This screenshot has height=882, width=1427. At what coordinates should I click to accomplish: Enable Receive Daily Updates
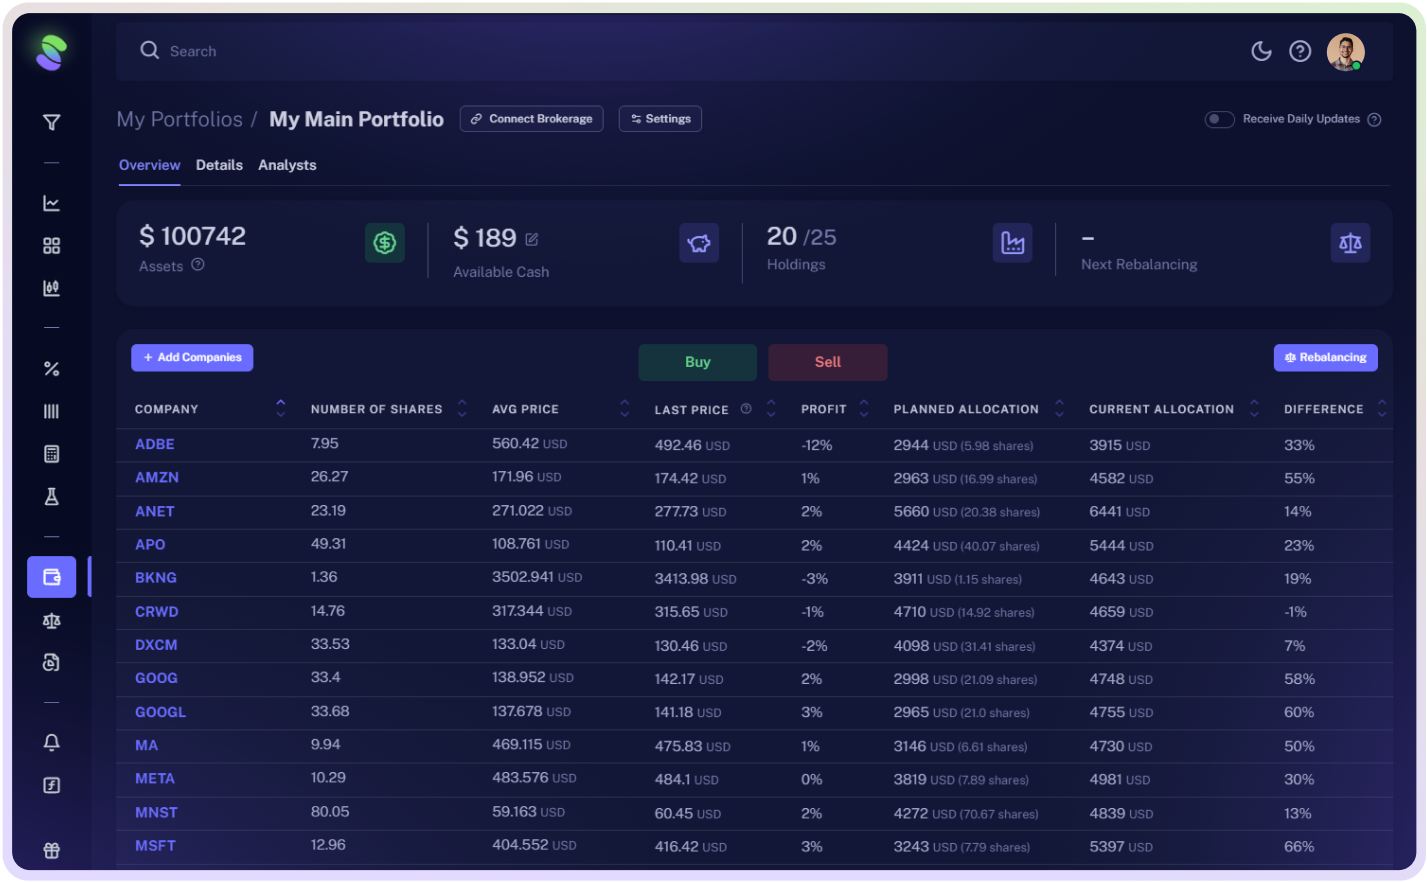click(x=1219, y=119)
